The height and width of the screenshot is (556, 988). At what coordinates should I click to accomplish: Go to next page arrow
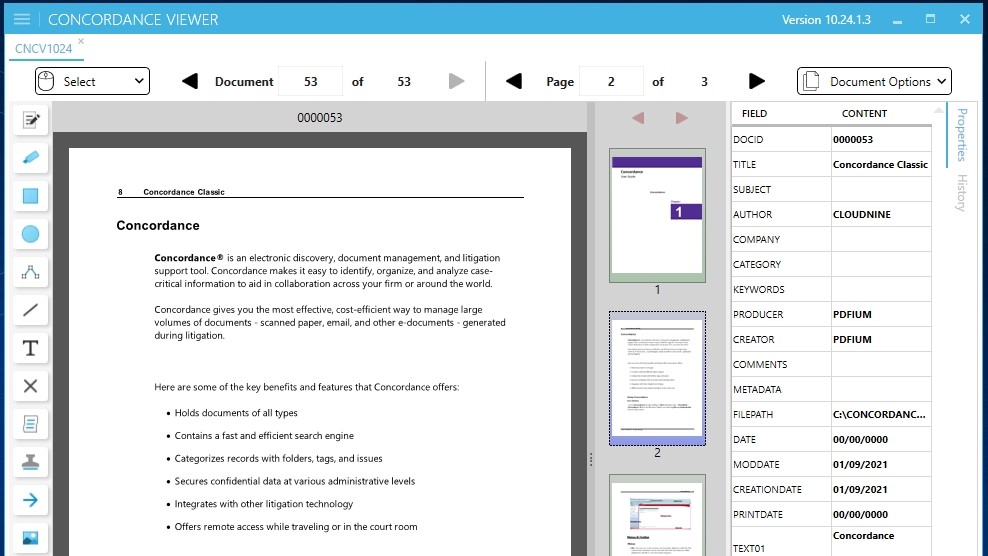coord(757,81)
